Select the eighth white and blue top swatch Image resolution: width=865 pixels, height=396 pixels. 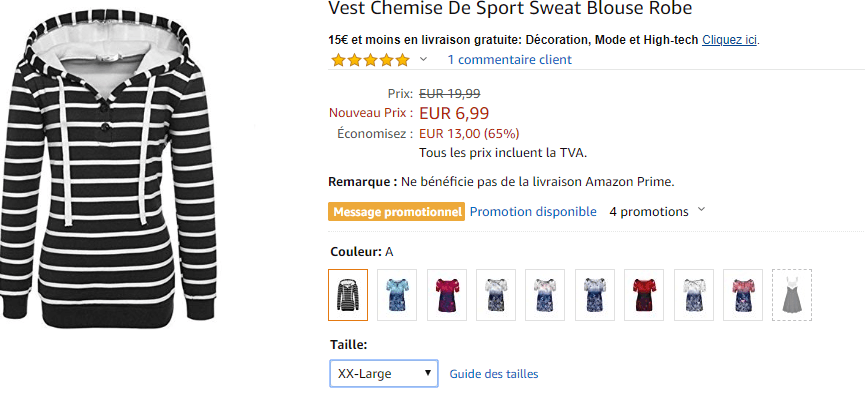693,295
